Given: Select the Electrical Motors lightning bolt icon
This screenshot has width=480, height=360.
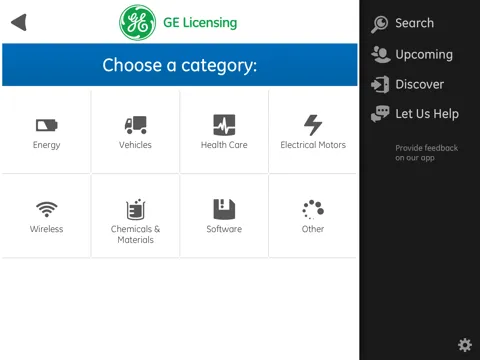Looking at the screenshot, I should (313, 125).
